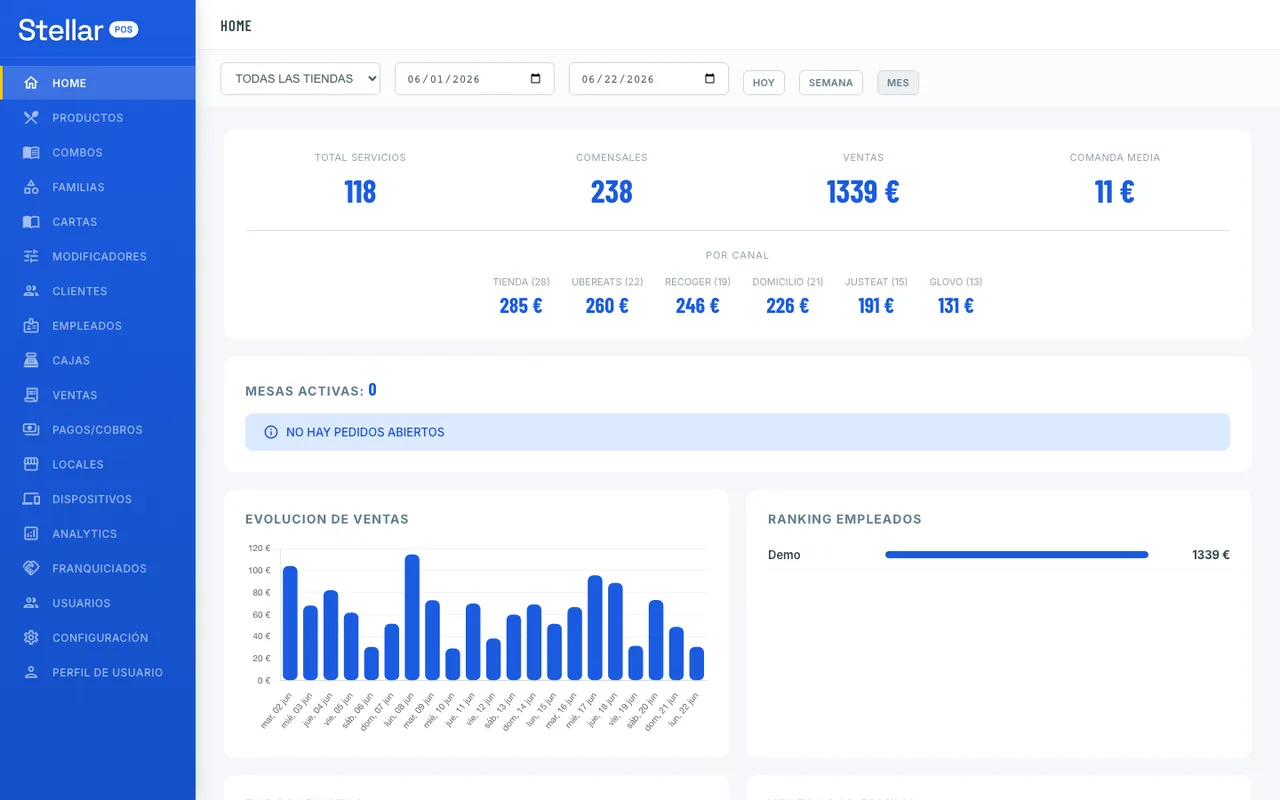
Task: Click the tallest bar for lun. 08 jun
Action: pyautogui.click(x=412, y=617)
